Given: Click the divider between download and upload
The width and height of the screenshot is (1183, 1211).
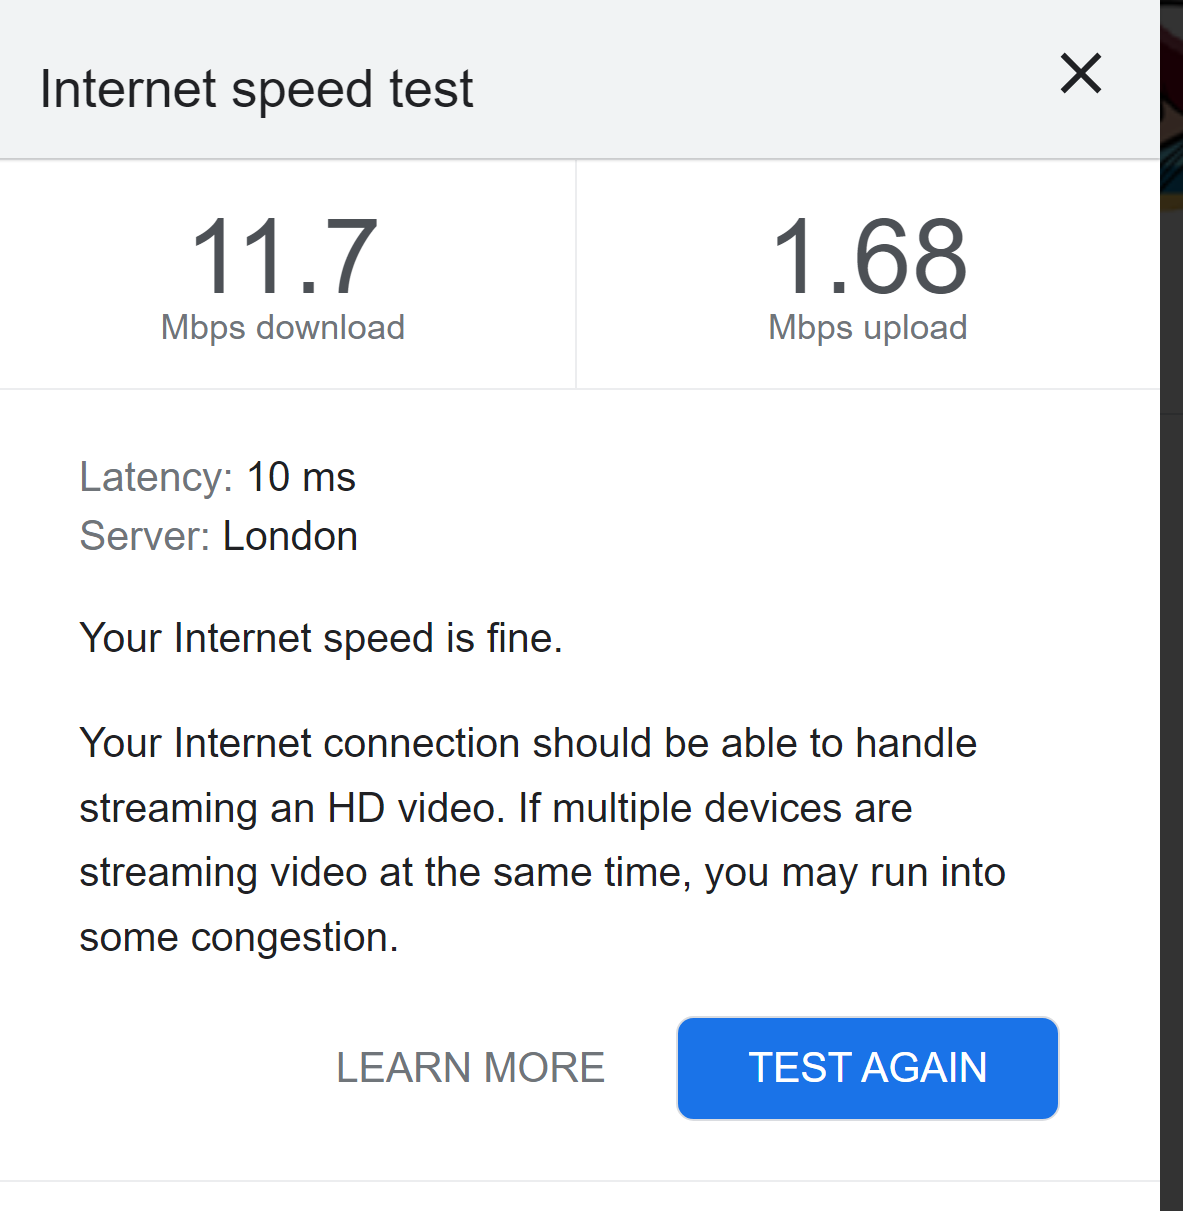Looking at the screenshot, I should (577, 273).
